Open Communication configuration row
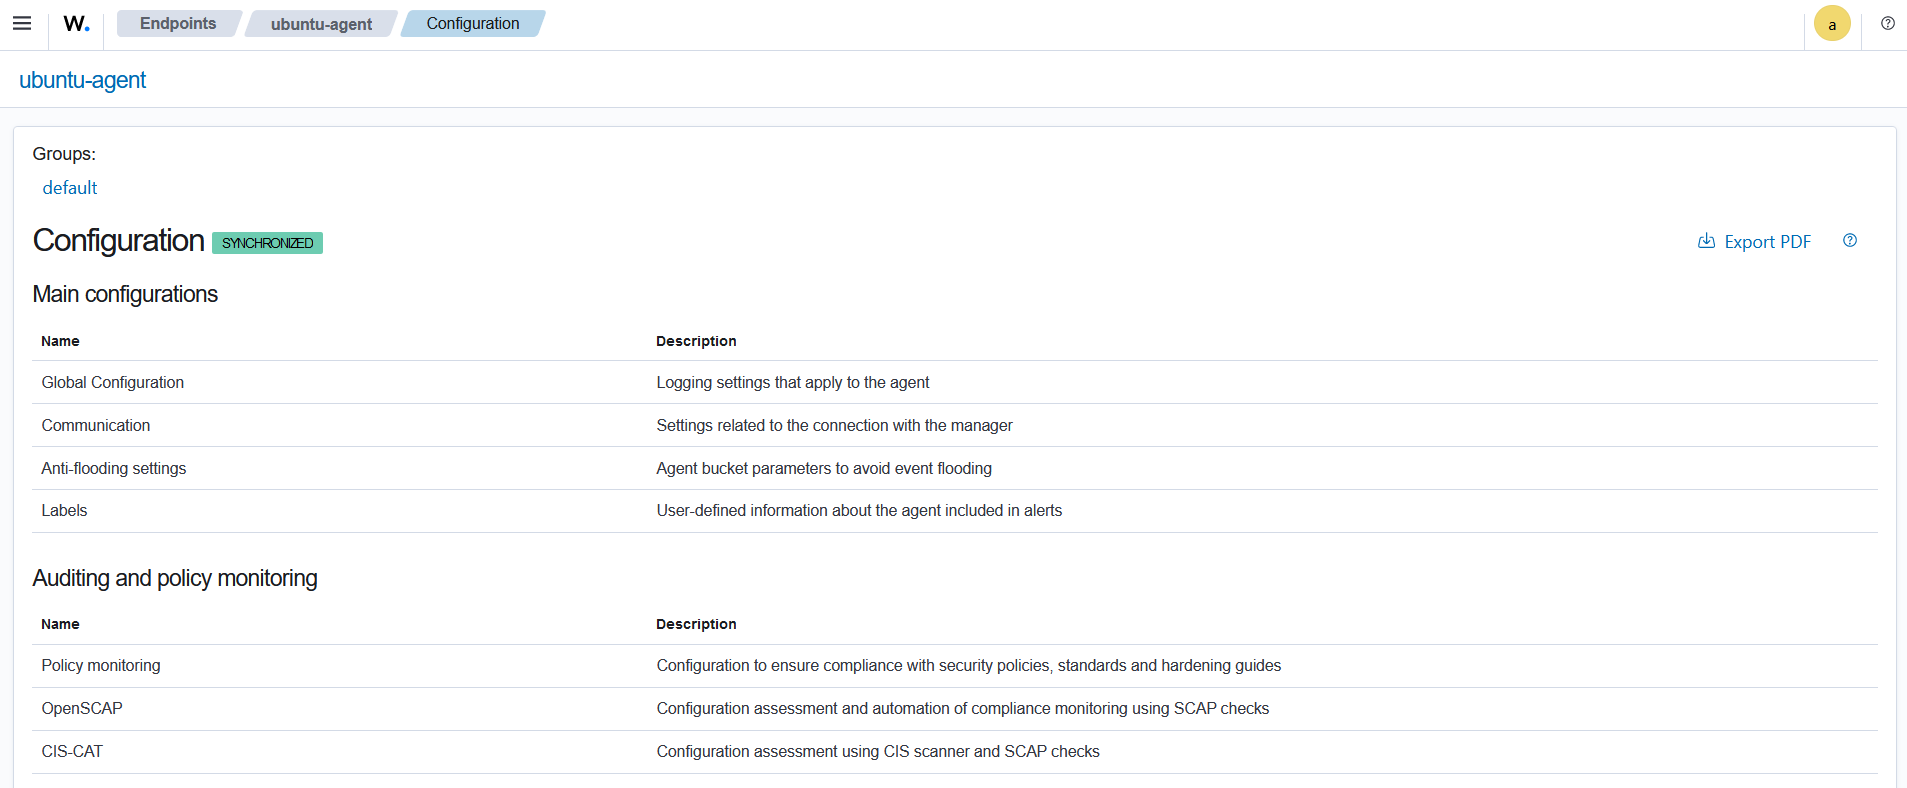The width and height of the screenshot is (1907, 788). pyautogui.click(x=96, y=426)
